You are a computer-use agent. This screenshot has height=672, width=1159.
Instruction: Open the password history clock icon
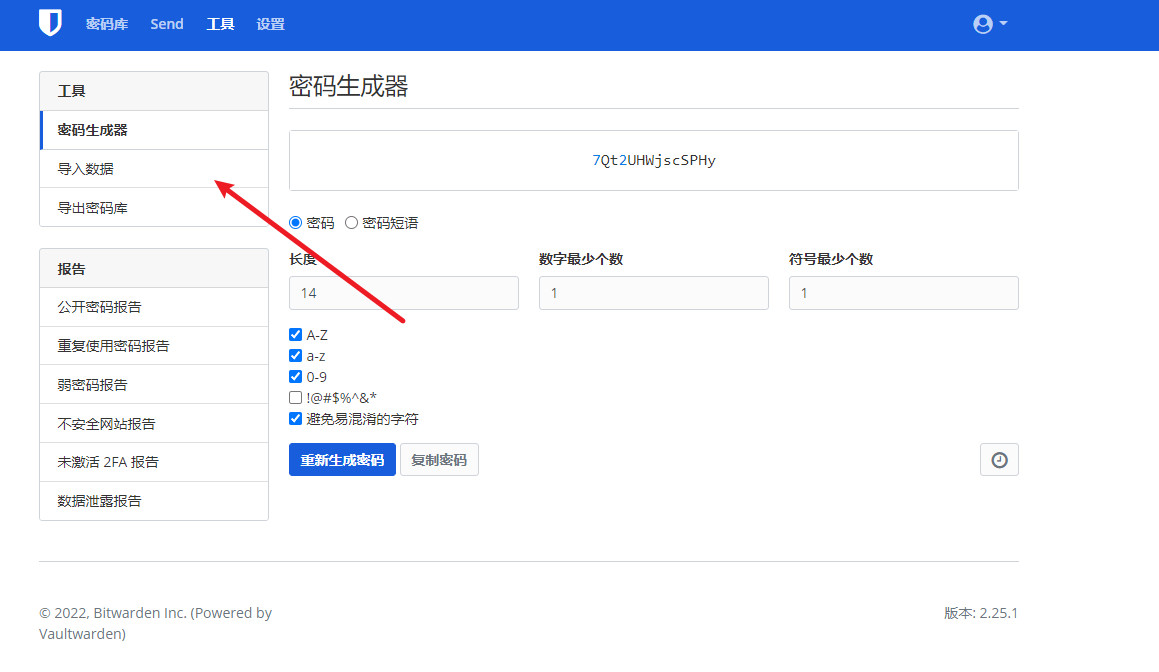[x=998, y=460]
